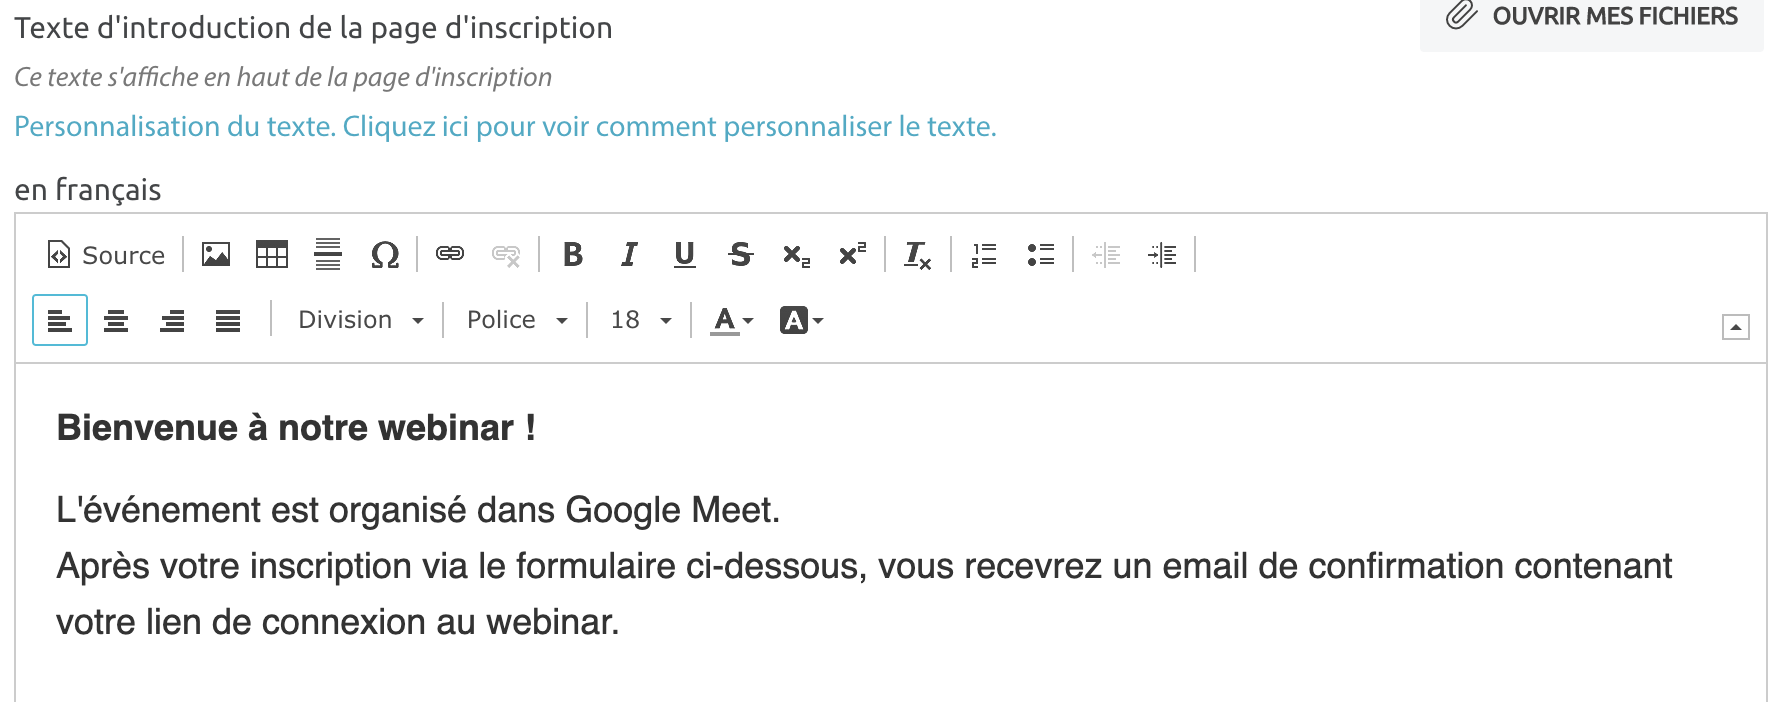Switch to Source code view
1780x702 pixels.
106,255
